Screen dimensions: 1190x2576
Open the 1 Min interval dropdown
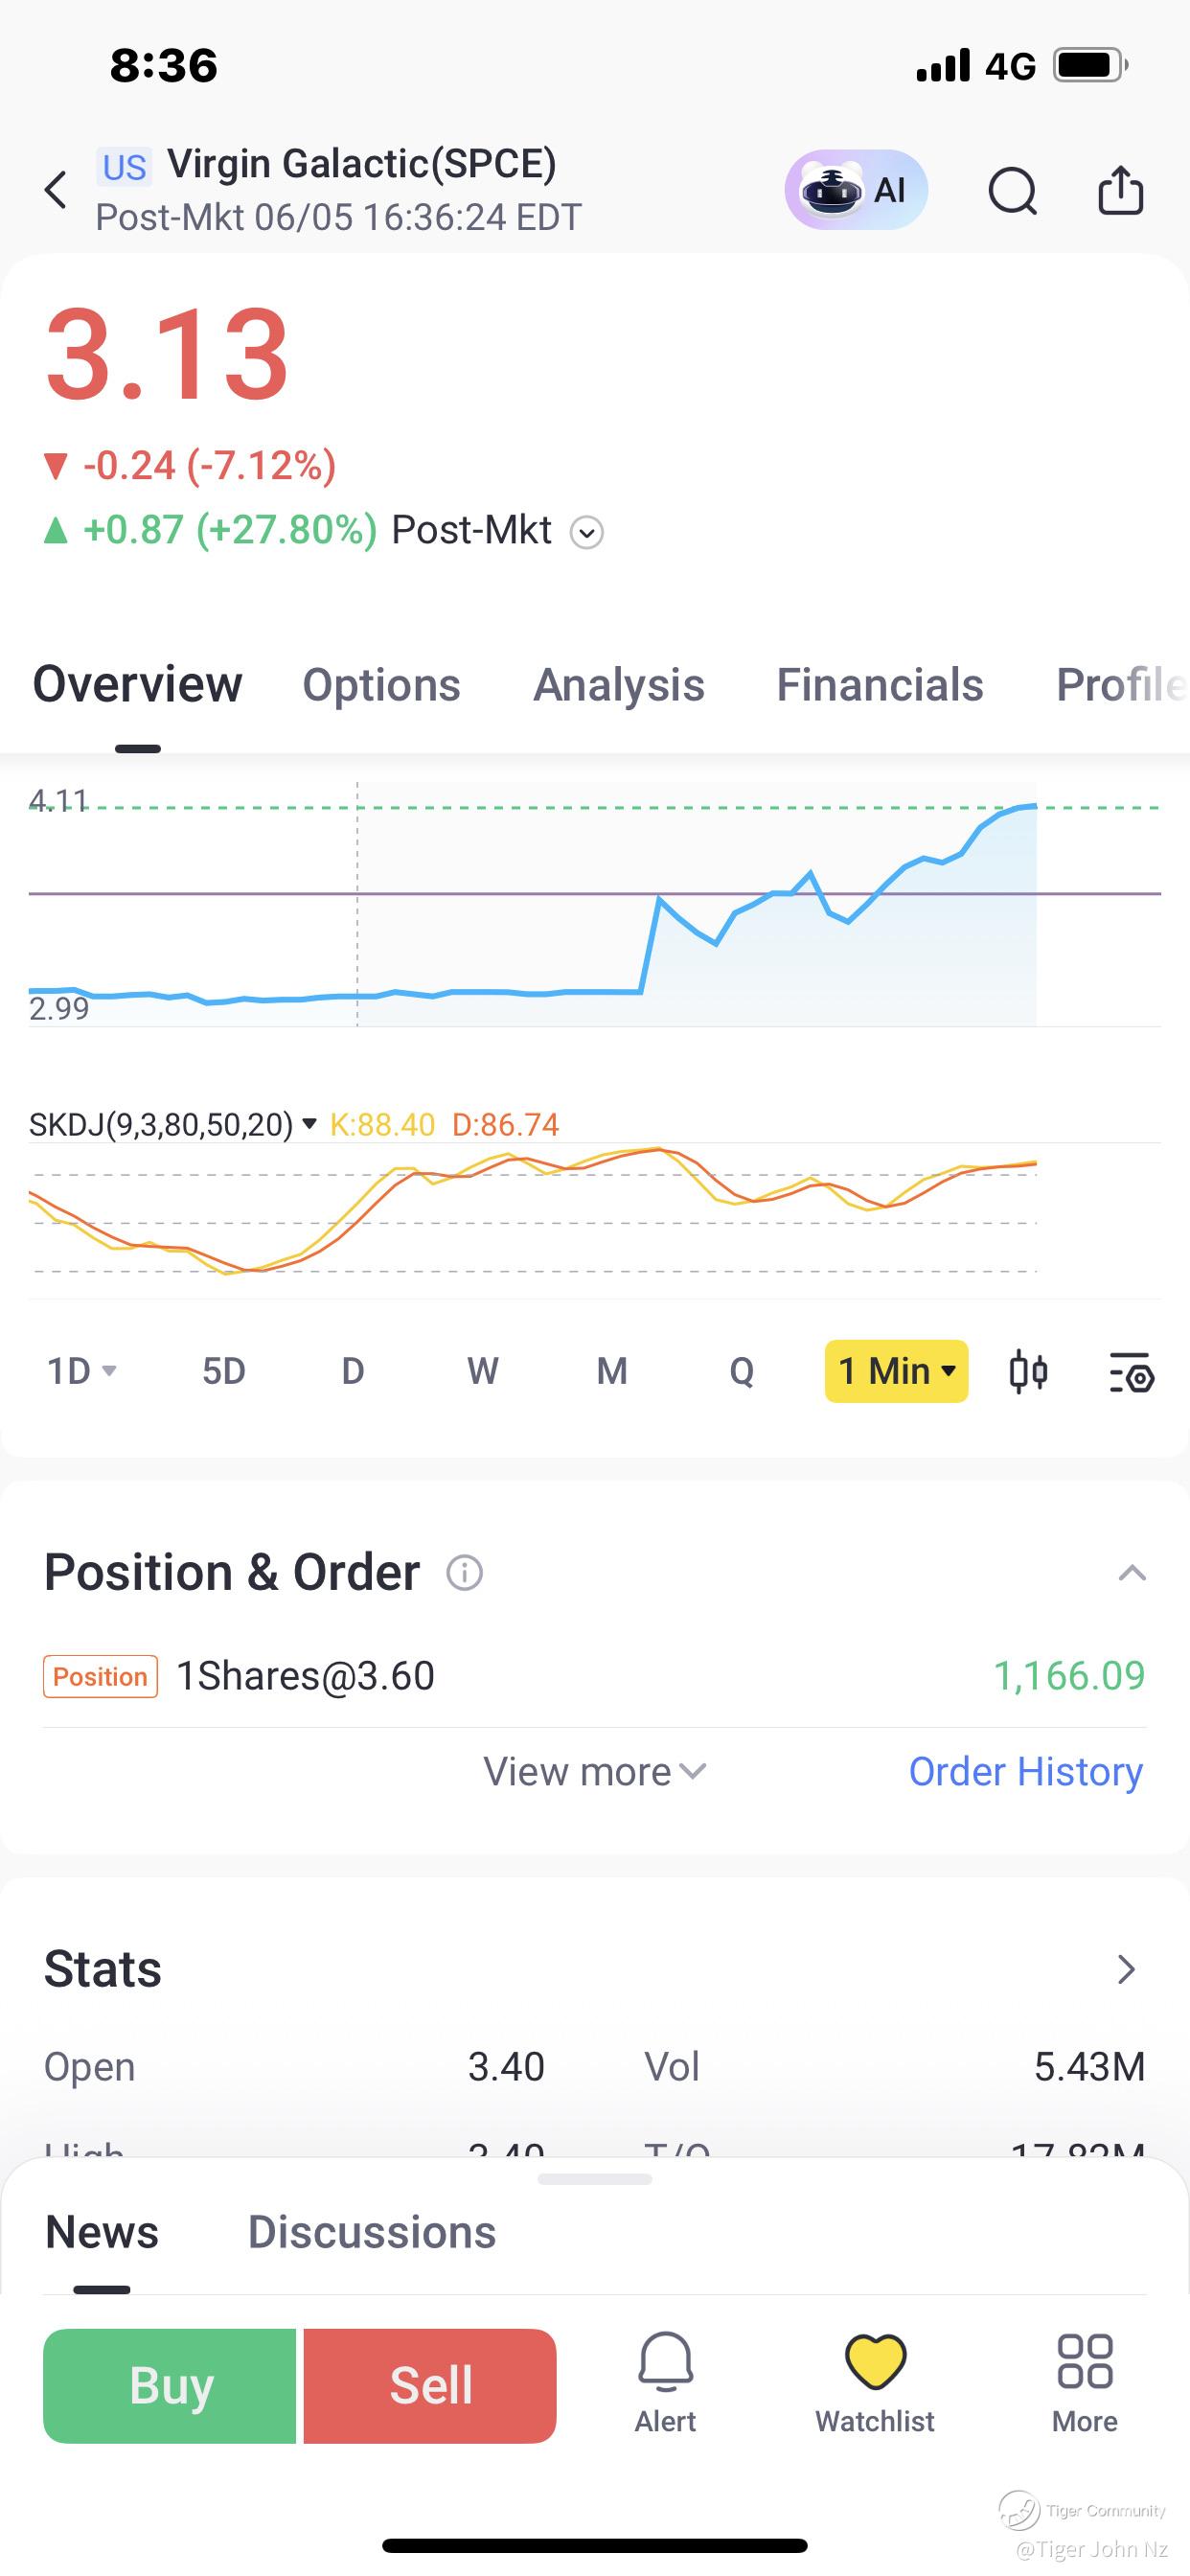point(896,1371)
